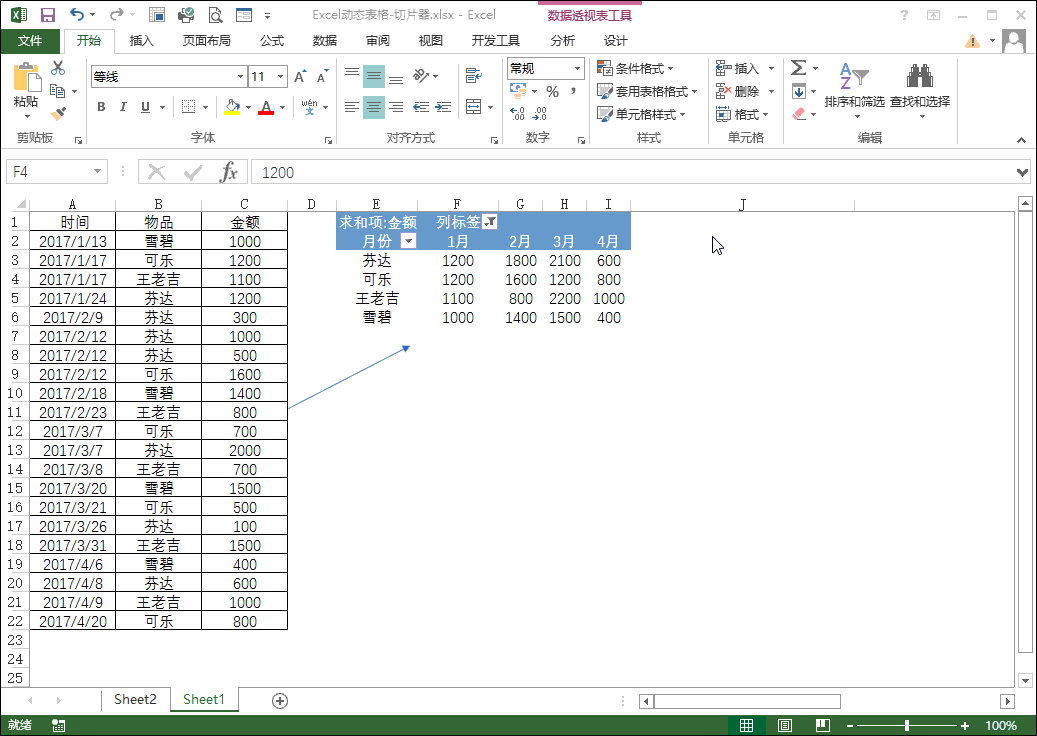Screen dimensions: 1037x736
Task: Toggle center horizontal alignment
Action: coord(373,107)
